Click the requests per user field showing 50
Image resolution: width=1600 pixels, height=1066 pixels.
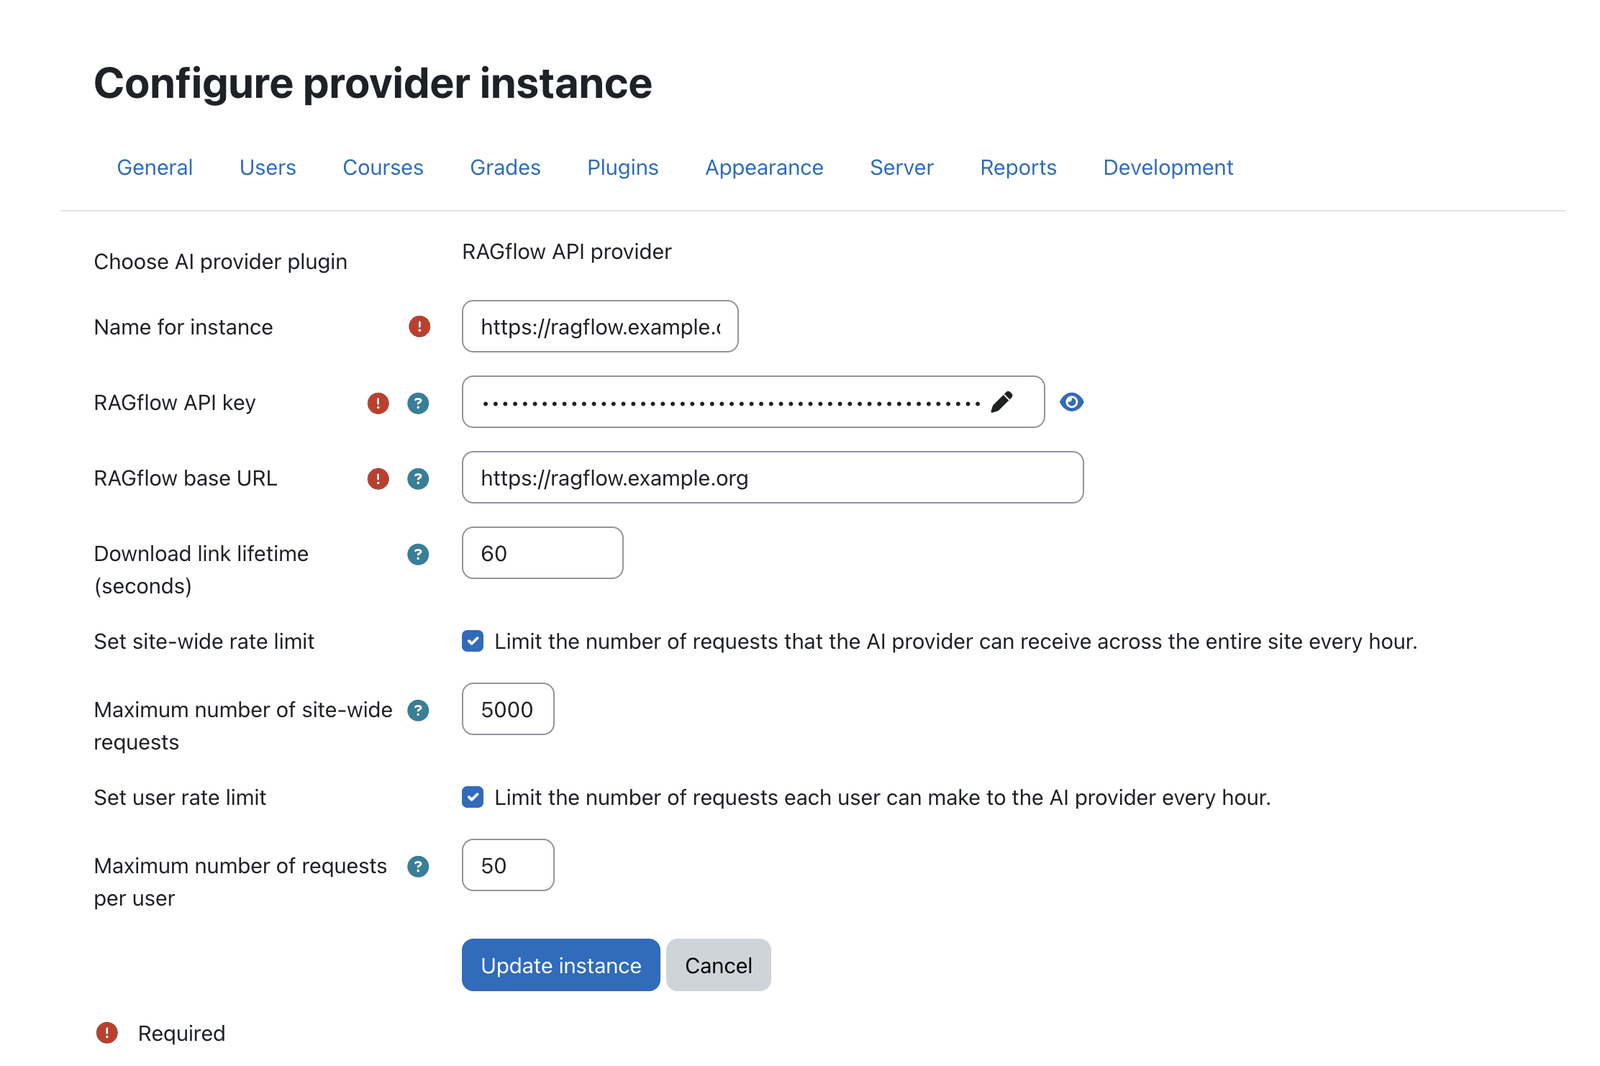[x=508, y=865]
